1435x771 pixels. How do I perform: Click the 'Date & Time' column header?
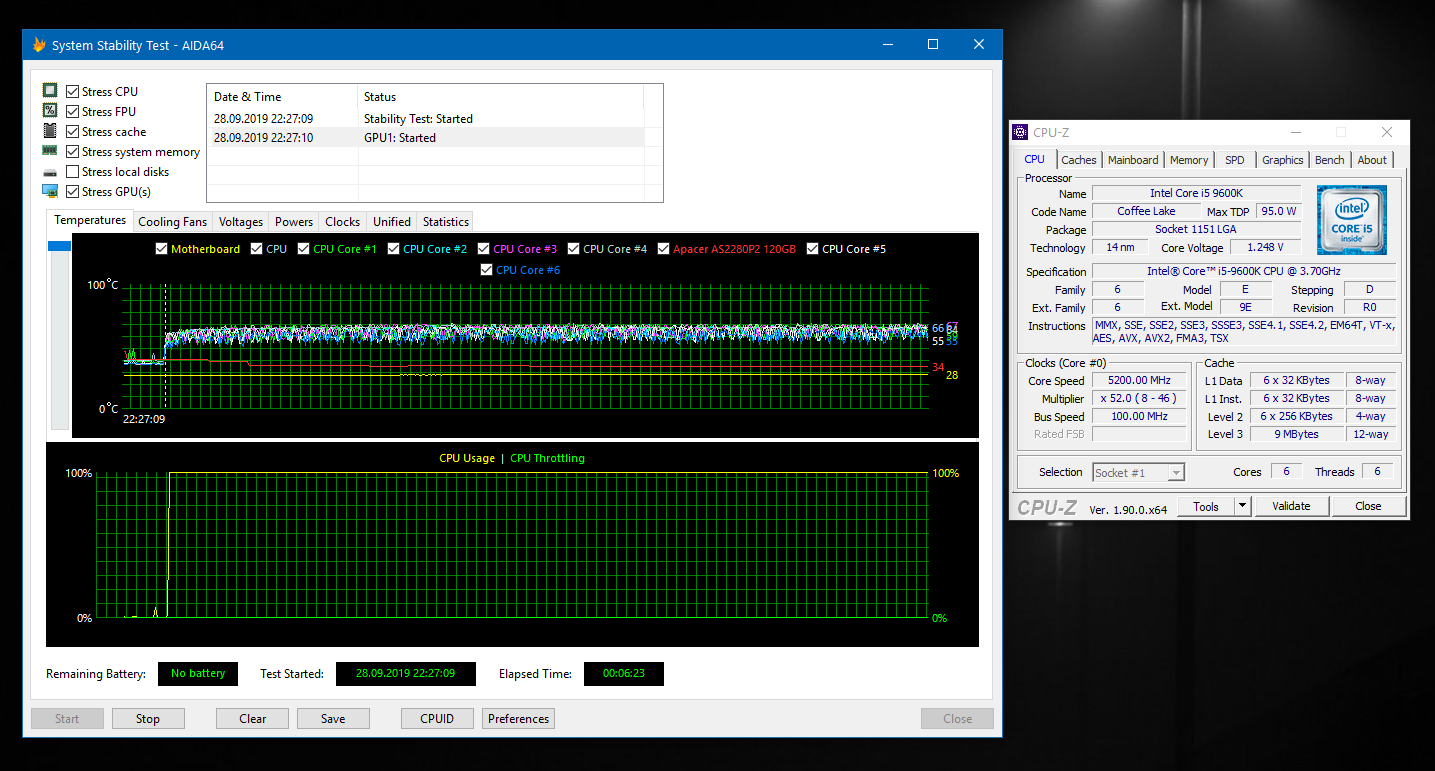pos(282,97)
